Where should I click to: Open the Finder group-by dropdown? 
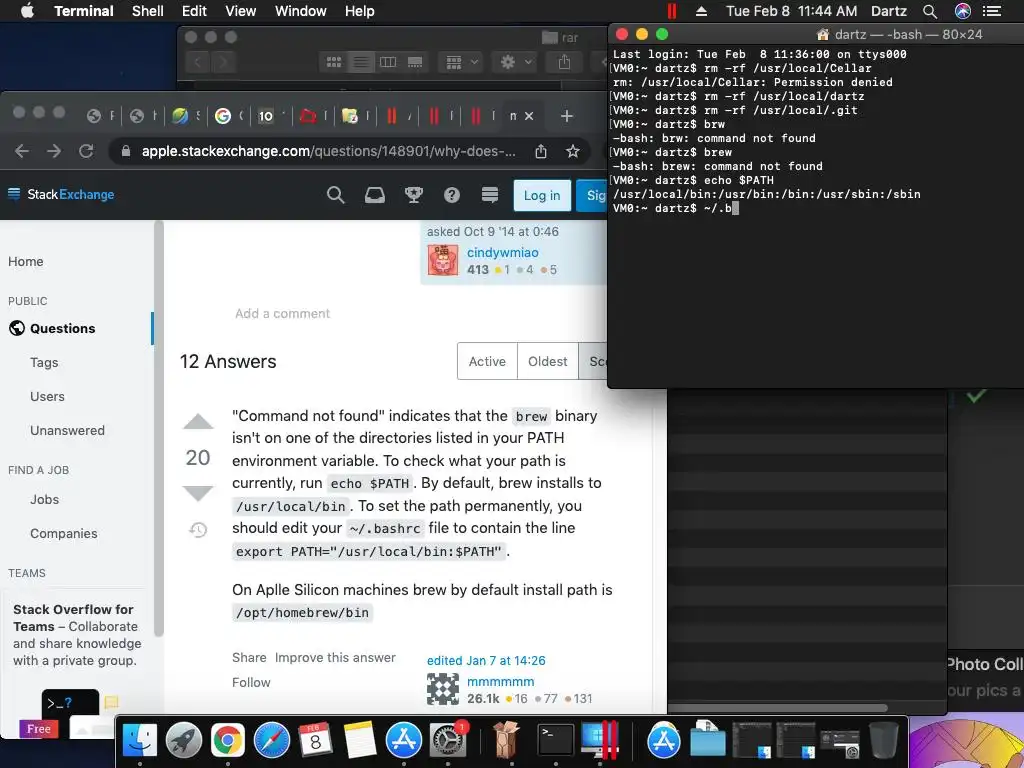pyautogui.click(x=461, y=62)
